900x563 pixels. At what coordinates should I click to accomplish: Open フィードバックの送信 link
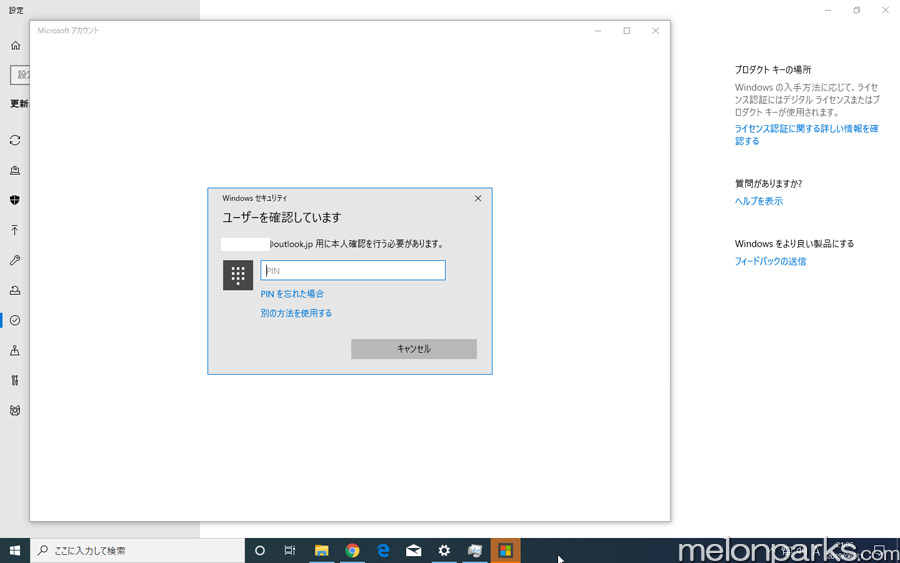tap(770, 261)
